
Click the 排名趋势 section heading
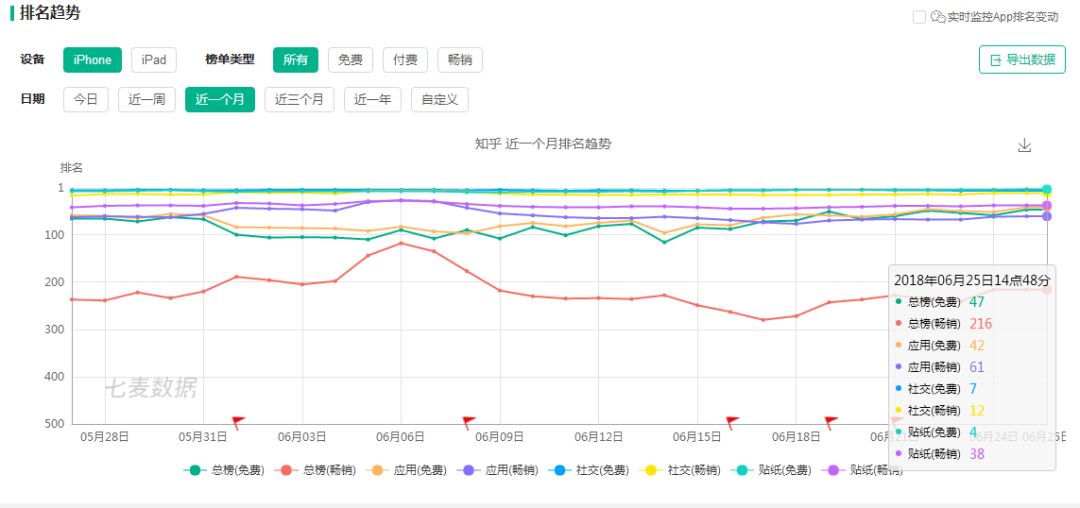pos(50,13)
